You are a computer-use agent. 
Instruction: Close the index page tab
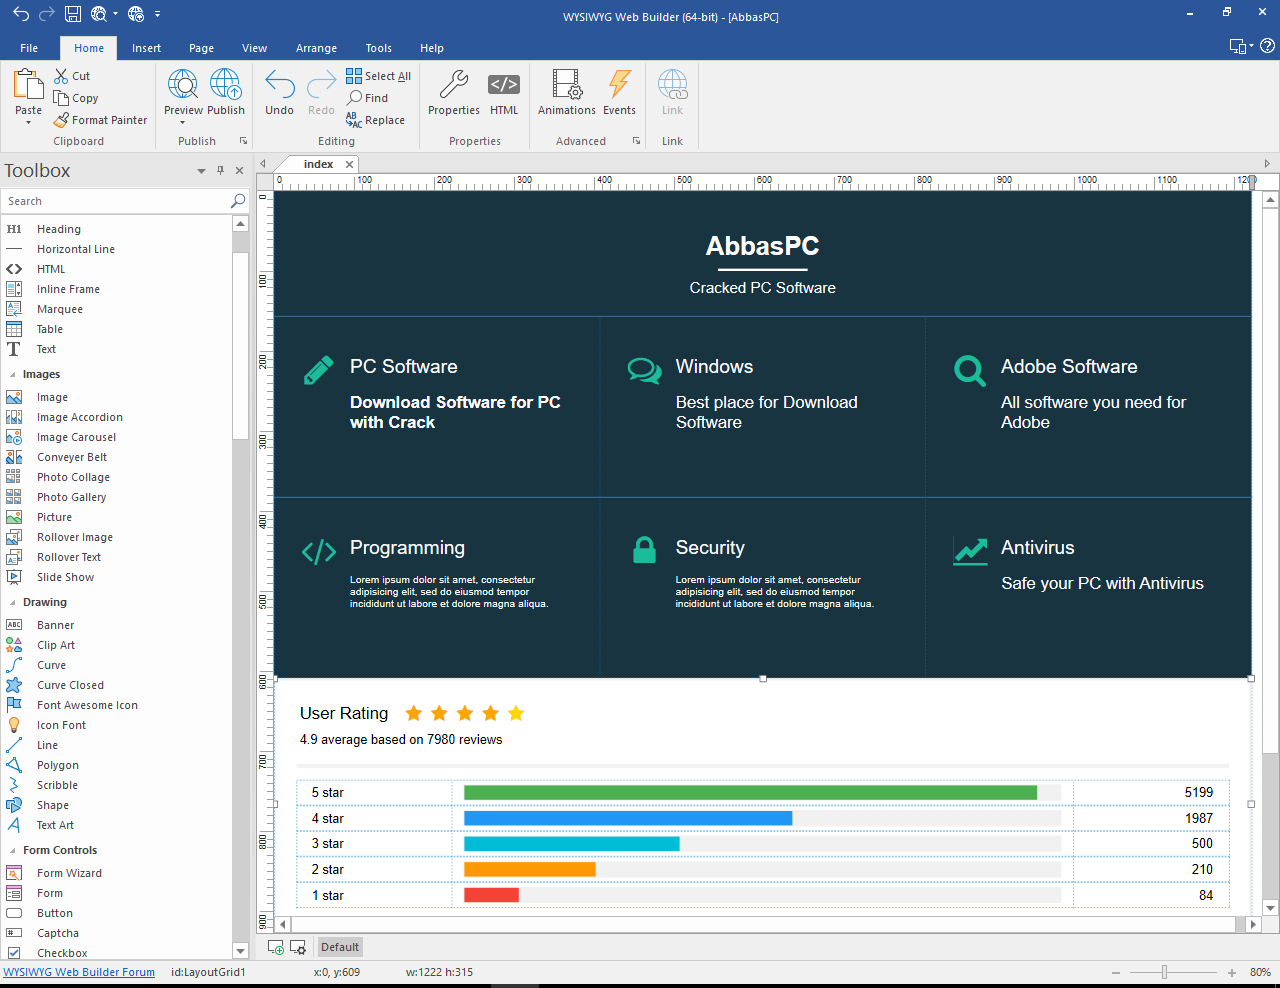pos(349,164)
